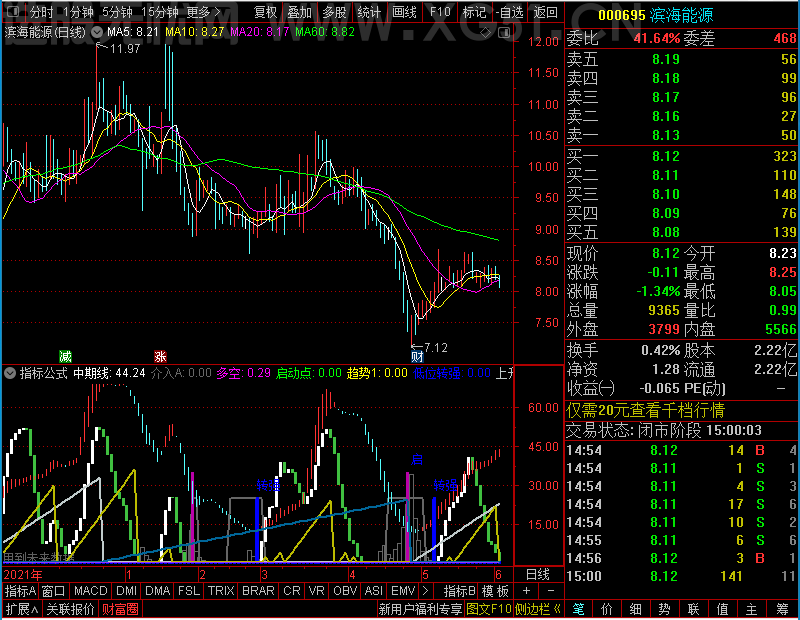This screenshot has height=620, width=800.
Task: Collapse the 侧边栏 sidebar
Action: (538, 609)
